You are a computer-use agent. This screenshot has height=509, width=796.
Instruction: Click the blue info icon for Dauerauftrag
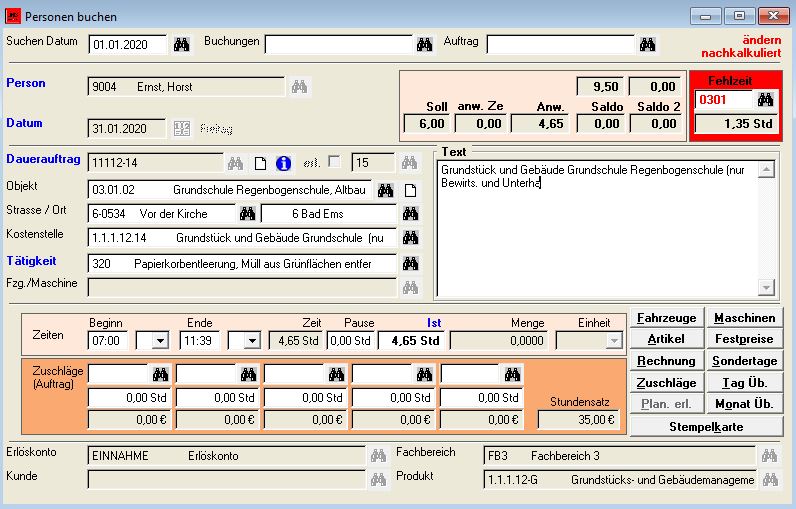(283, 163)
